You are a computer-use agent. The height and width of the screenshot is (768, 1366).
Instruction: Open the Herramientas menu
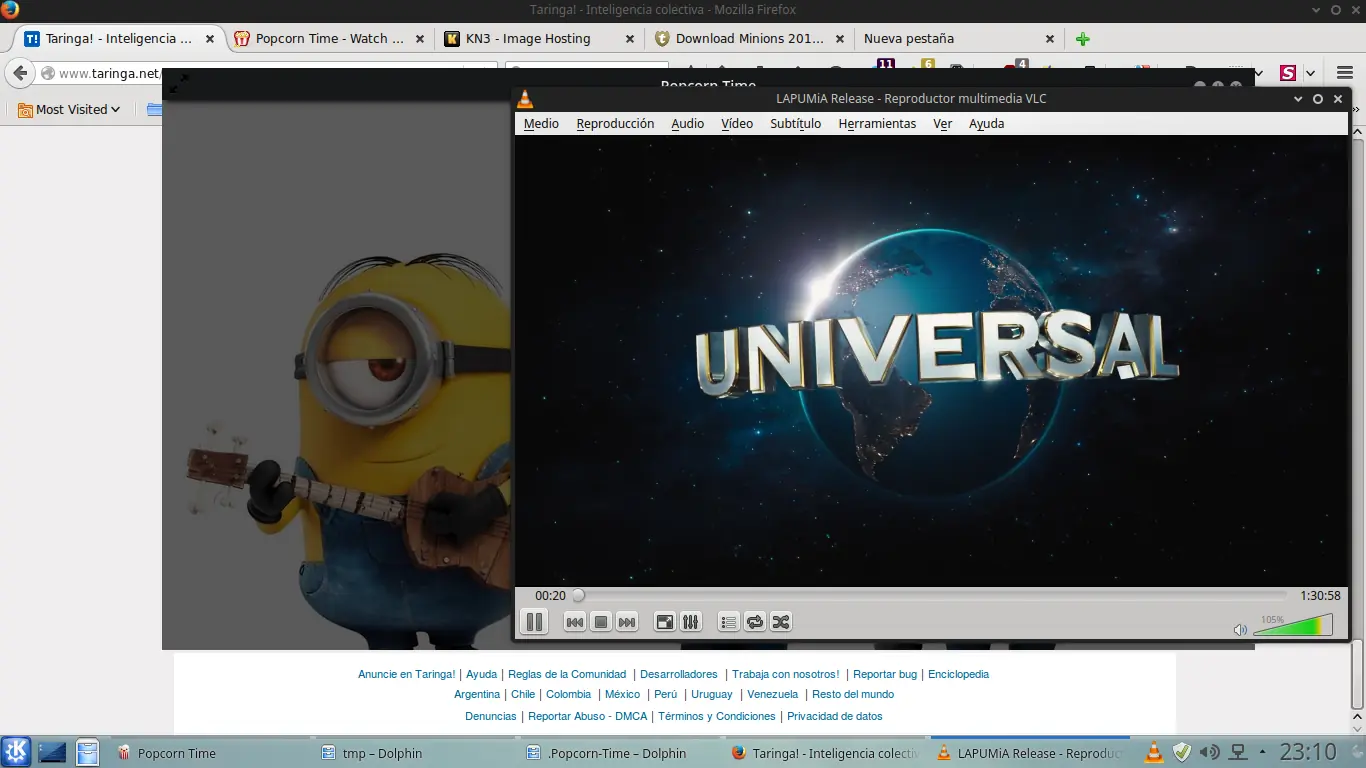(x=877, y=124)
